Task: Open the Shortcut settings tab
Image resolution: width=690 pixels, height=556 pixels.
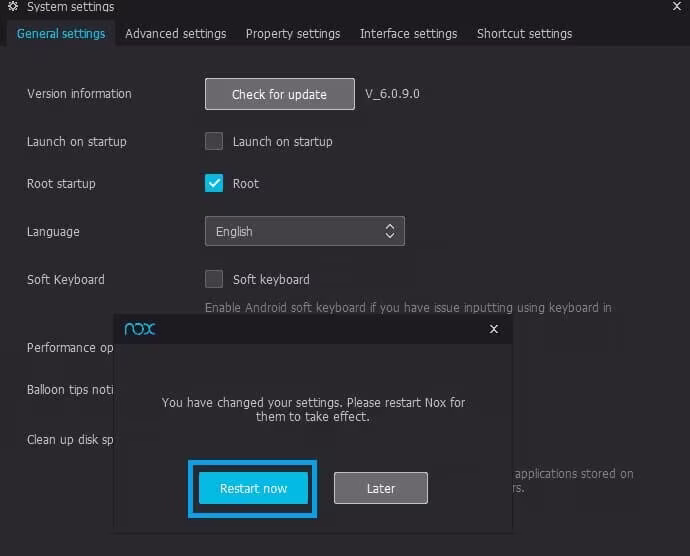Action: 524,33
